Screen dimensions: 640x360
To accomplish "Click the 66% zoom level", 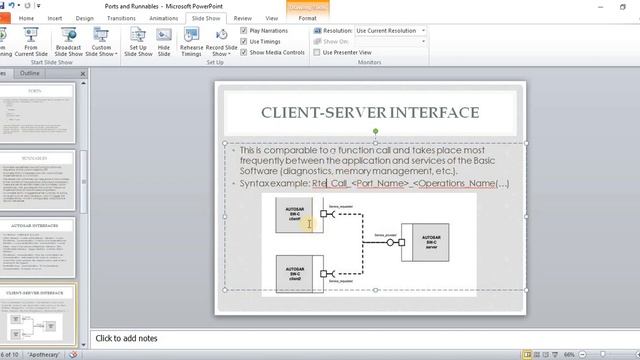I will (x=569, y=355).
